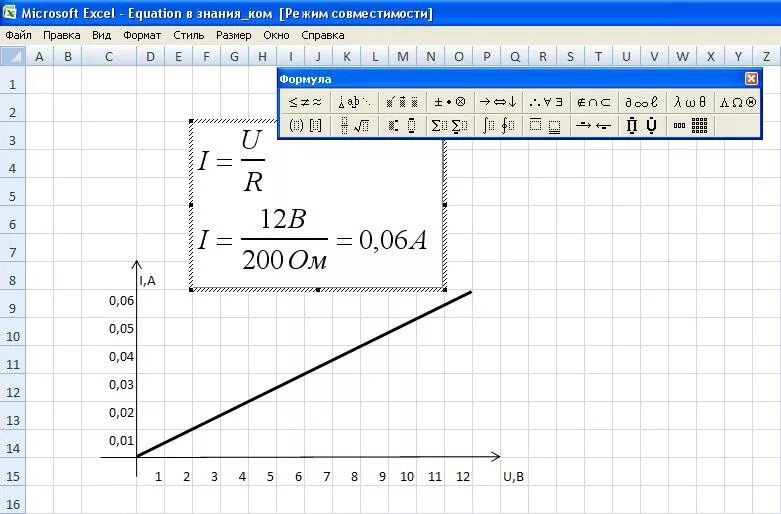Close the Формула toolbar
Viewport: 781px width, 514px height.
[751, 79]
